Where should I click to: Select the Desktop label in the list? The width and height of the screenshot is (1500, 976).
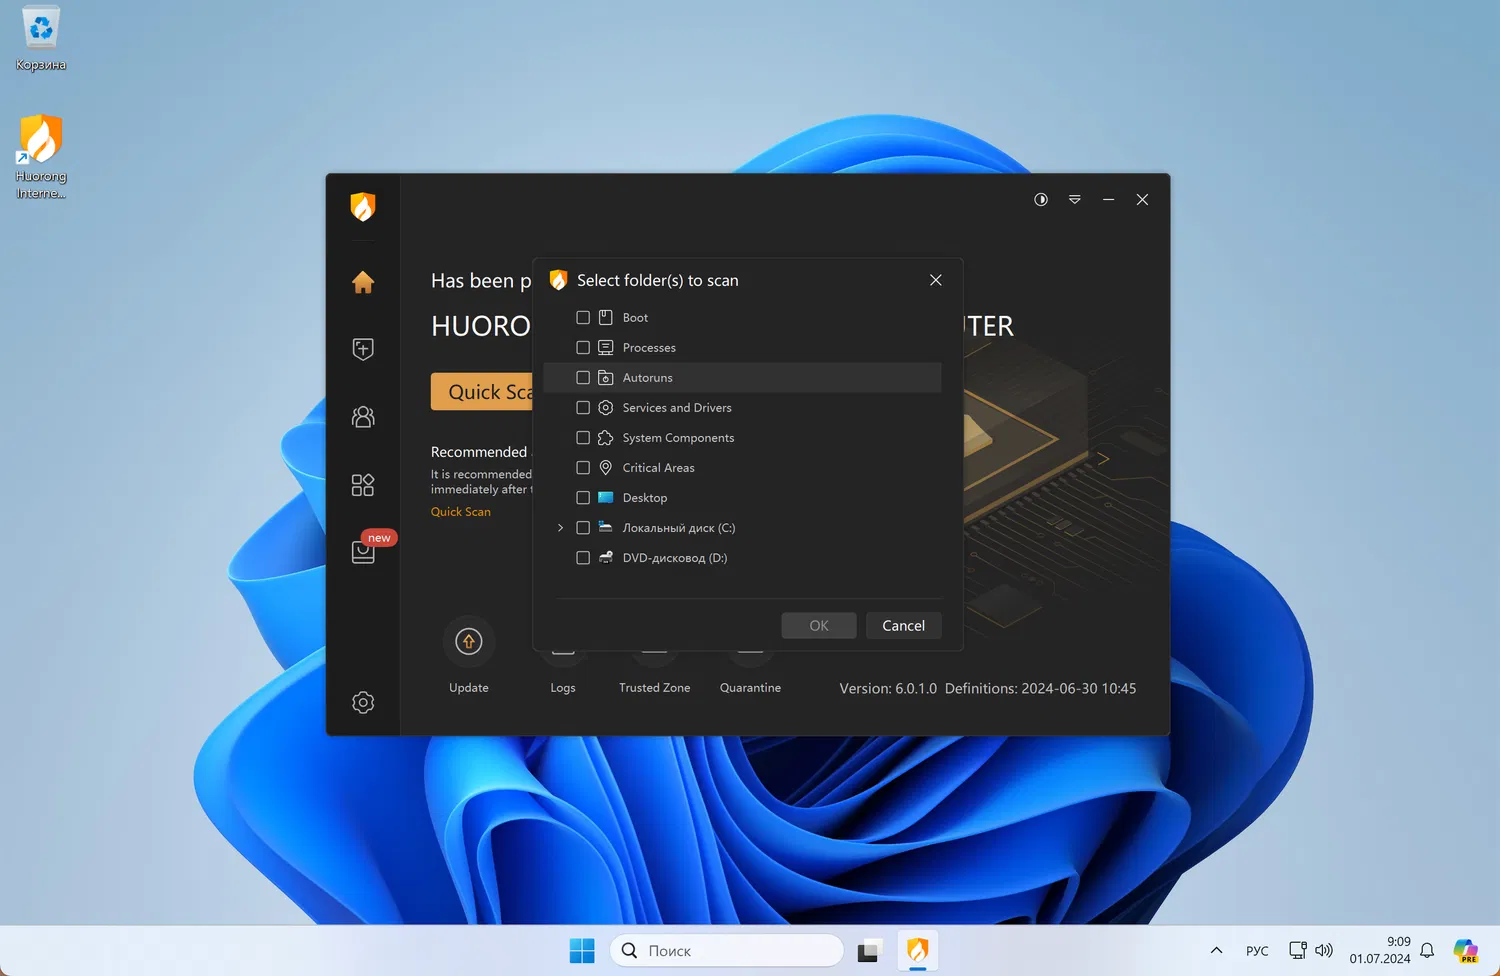click(x=644, y=498)
